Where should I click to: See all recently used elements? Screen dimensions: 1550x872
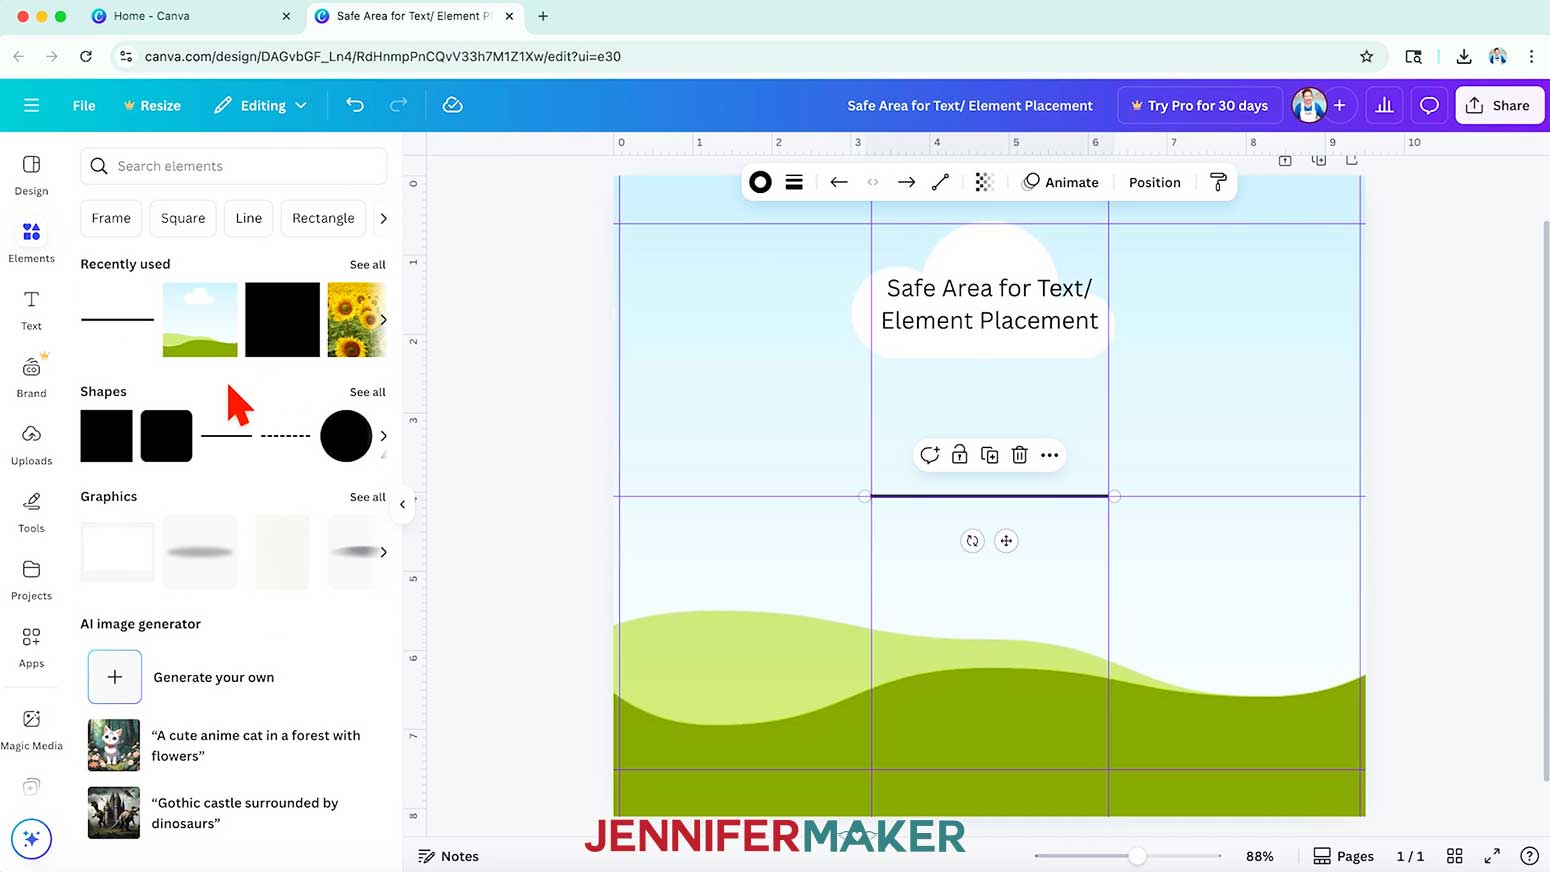click(x=367, y=265)
